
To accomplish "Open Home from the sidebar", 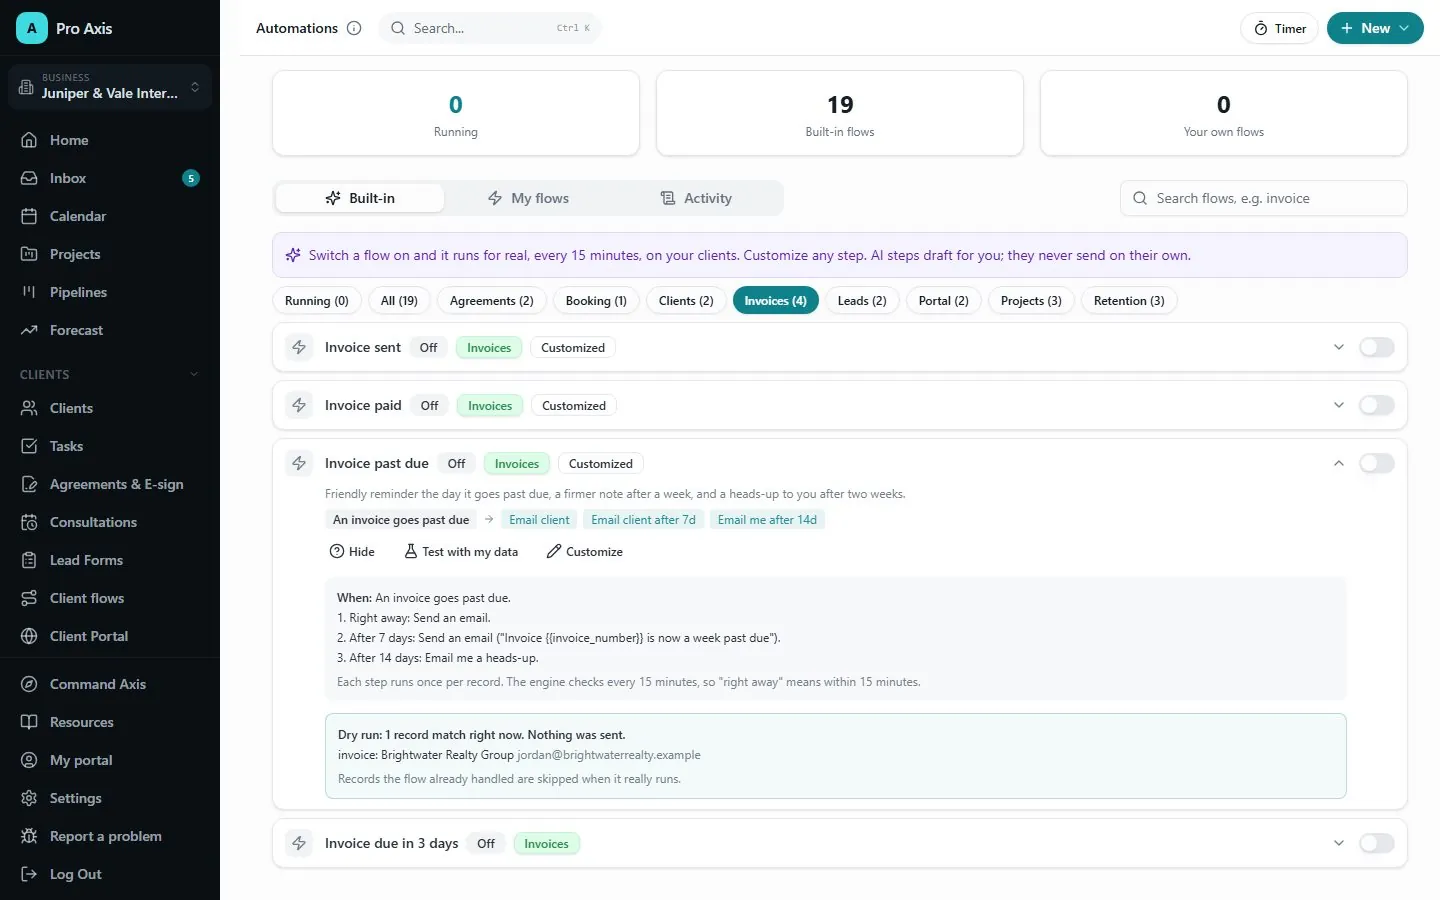I will click(110, 140).
